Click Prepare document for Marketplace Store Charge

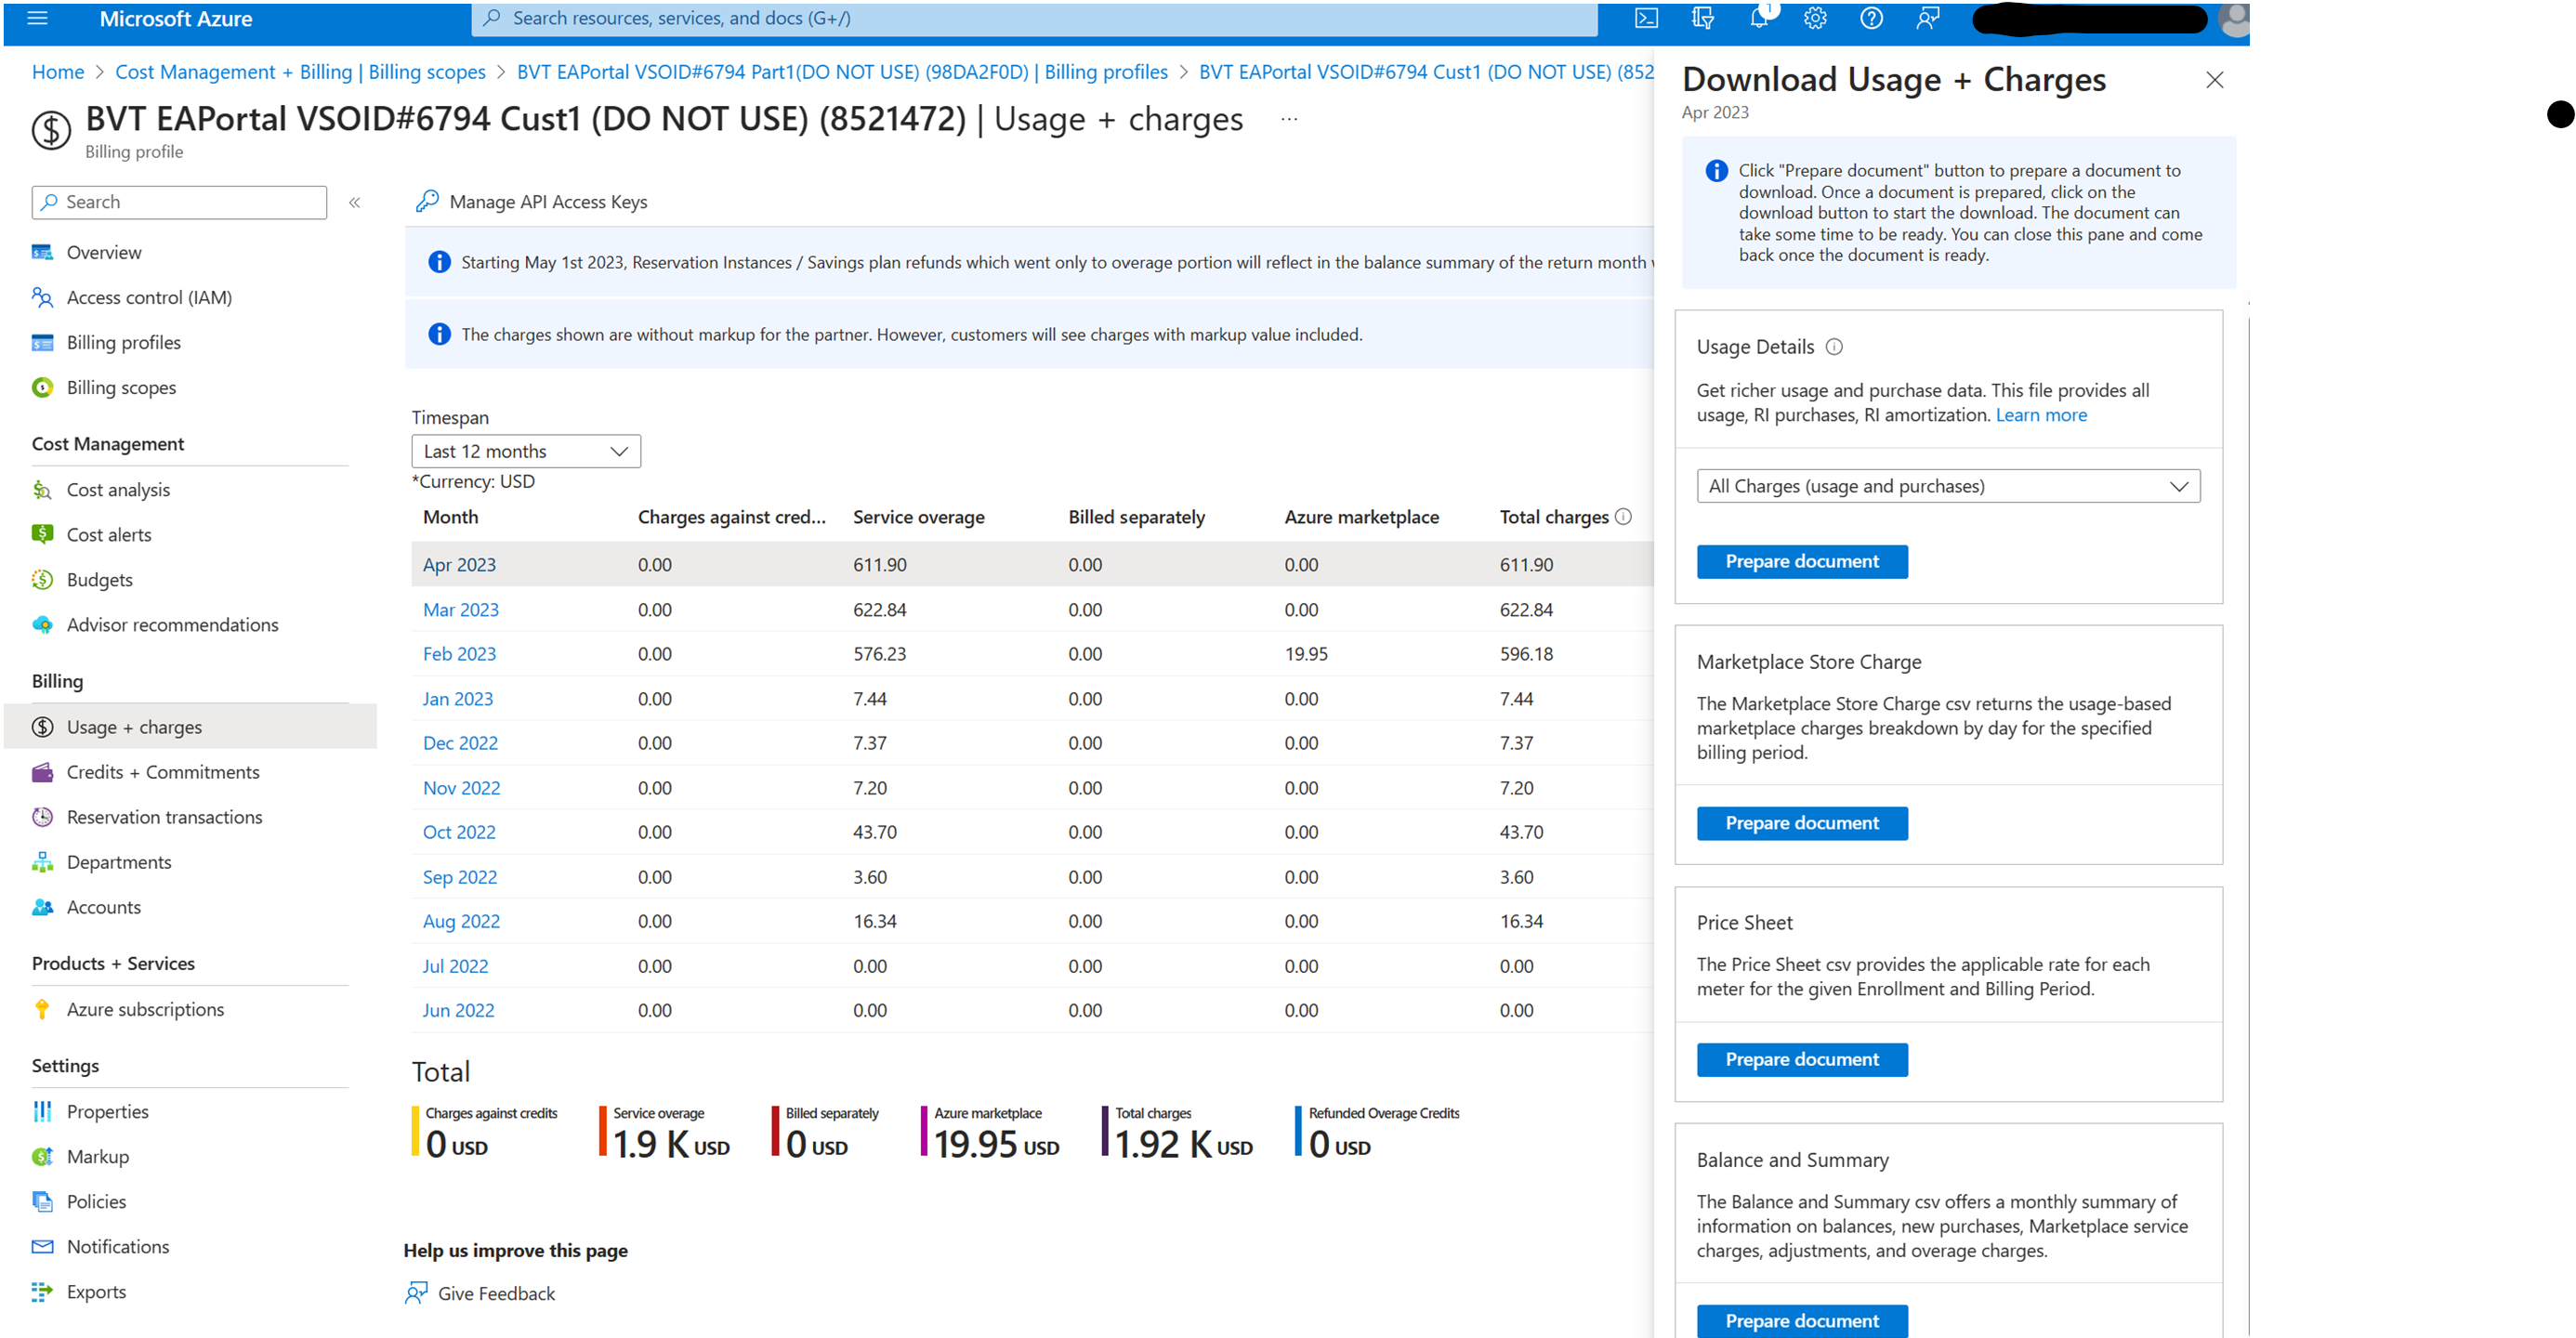tap(1802, 823)
